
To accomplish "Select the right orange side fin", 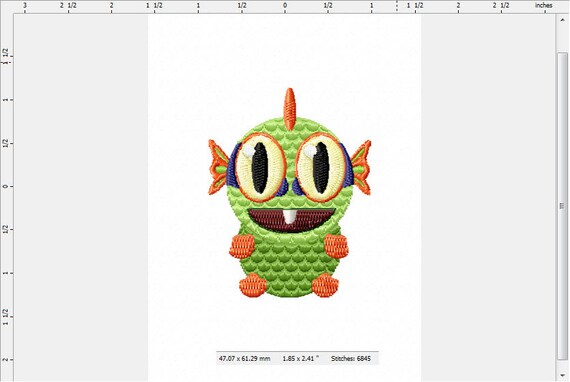I will 362,167.
